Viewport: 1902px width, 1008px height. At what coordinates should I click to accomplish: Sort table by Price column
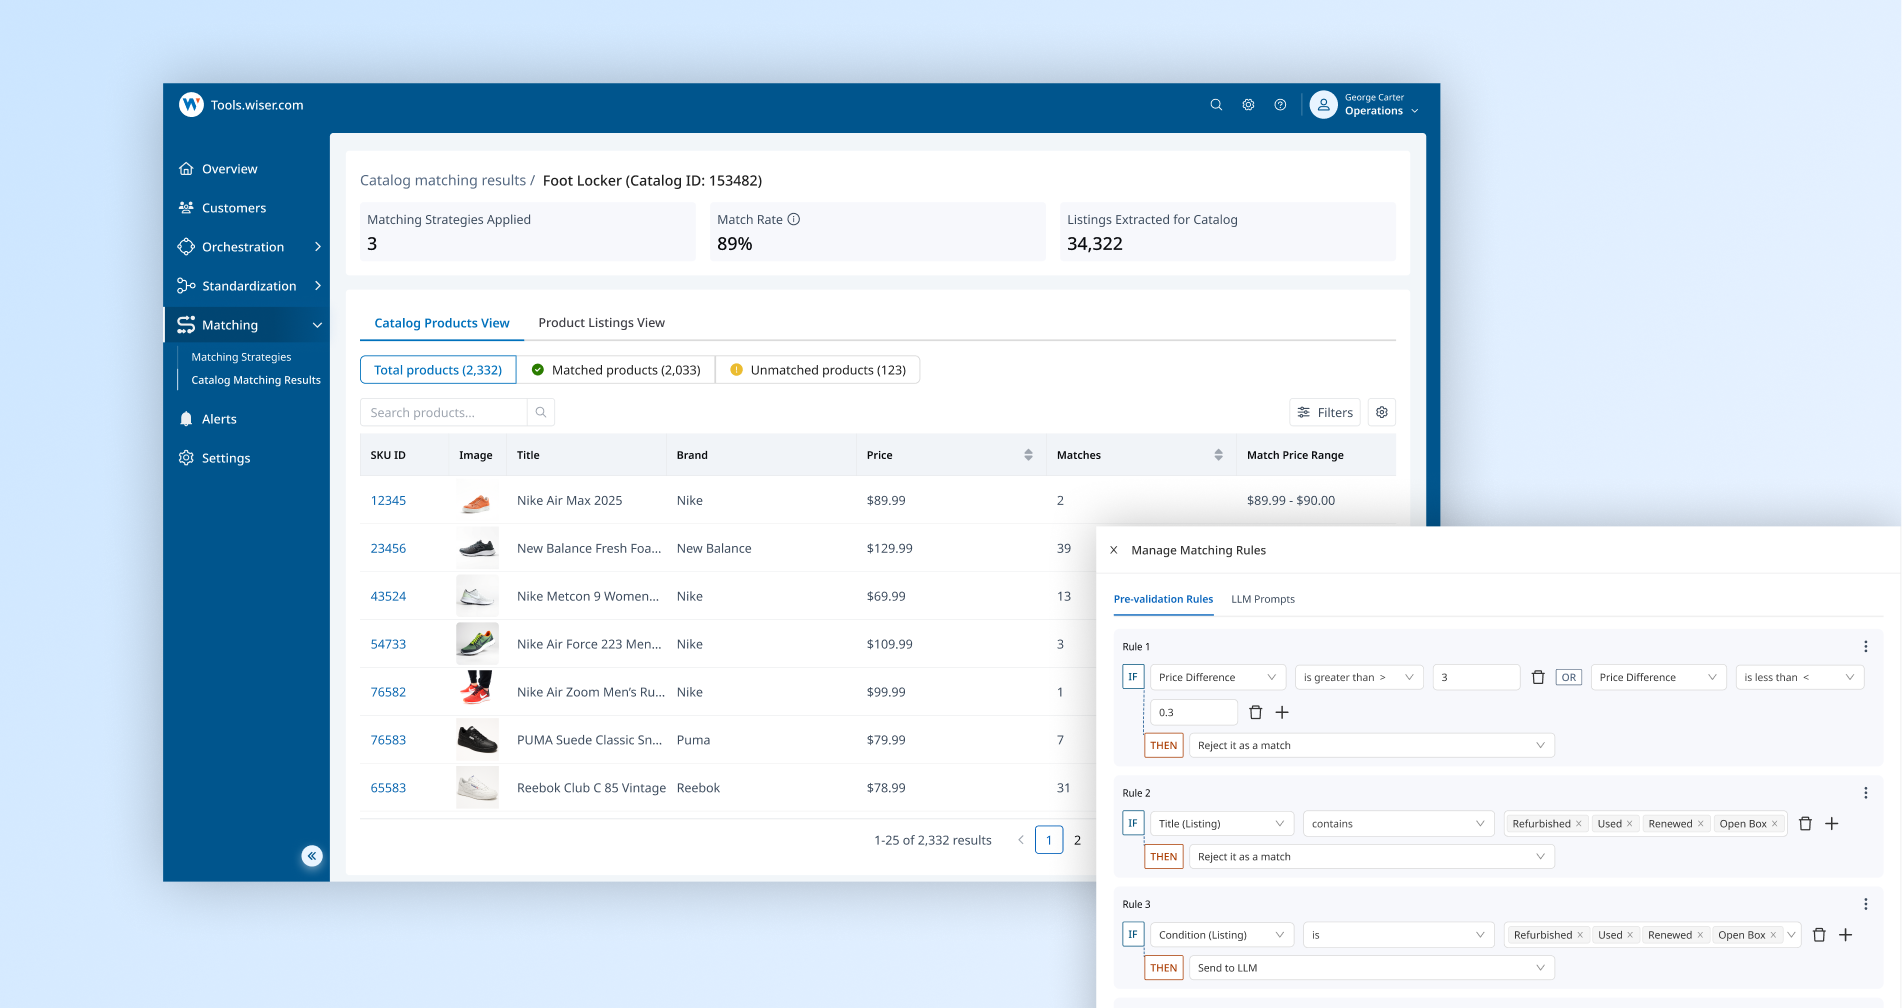1028,455
